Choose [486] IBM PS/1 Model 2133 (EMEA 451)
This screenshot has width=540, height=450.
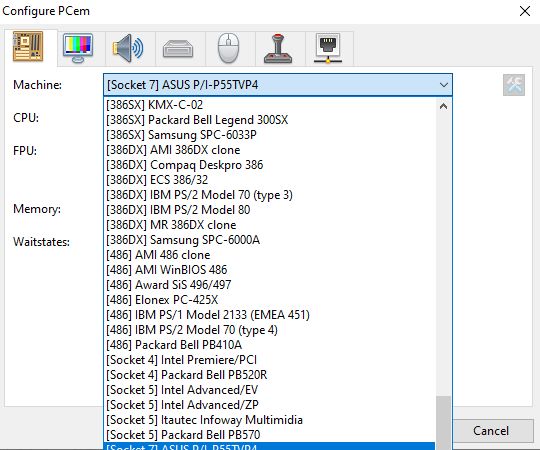270,315
